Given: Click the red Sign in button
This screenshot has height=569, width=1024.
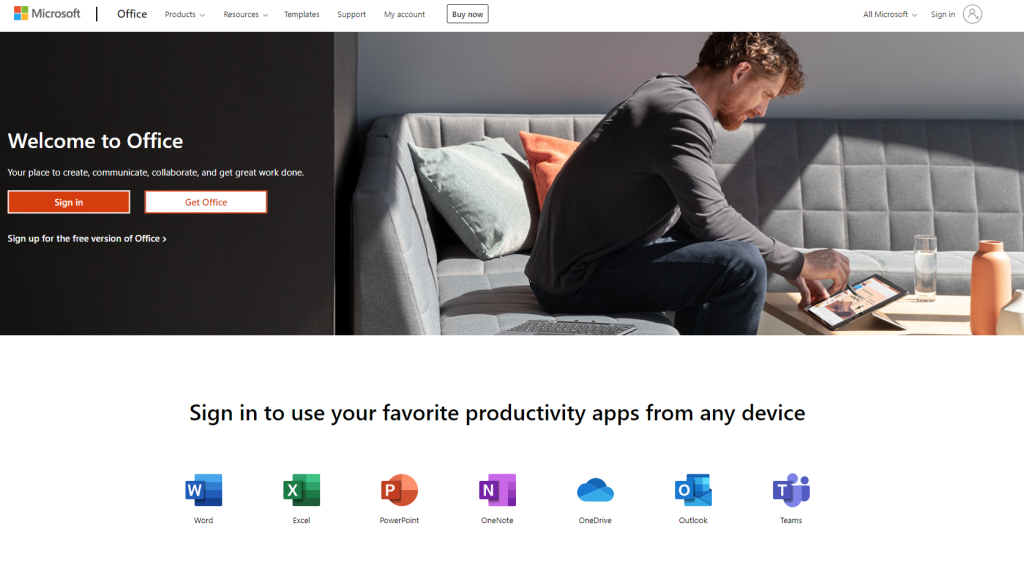Looking at the screenshot, I should pyautogui.click(x=69, y=202).
